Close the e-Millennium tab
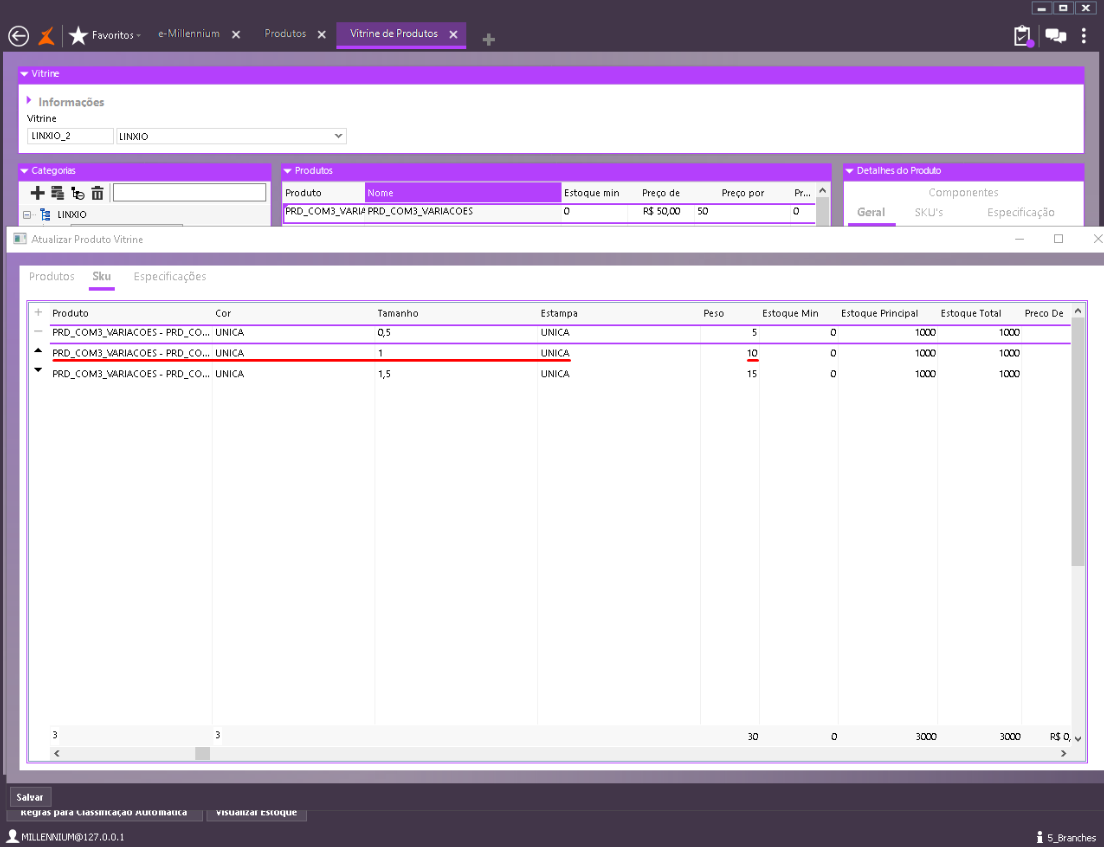This screenshot has height=847, width=1104. point(236,34)
